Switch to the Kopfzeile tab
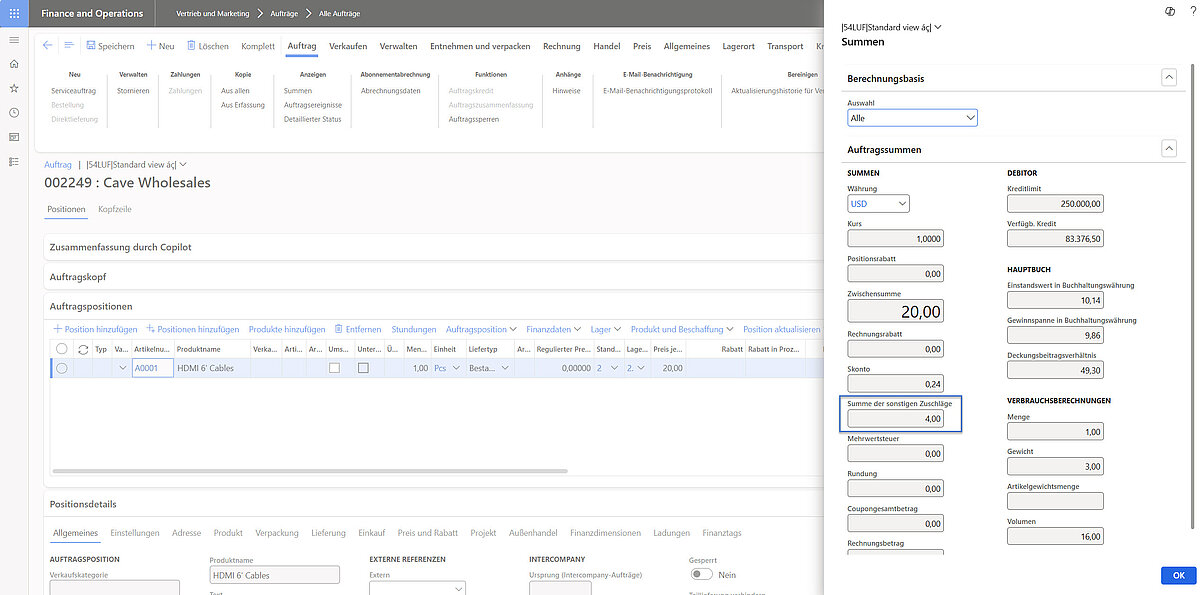1200x595 pixels. click(x=115, y=209)
